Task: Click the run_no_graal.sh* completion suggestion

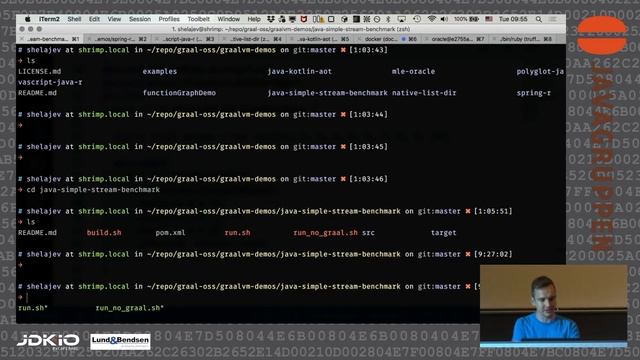Action: pyautogui.click(x=129, y=308)
